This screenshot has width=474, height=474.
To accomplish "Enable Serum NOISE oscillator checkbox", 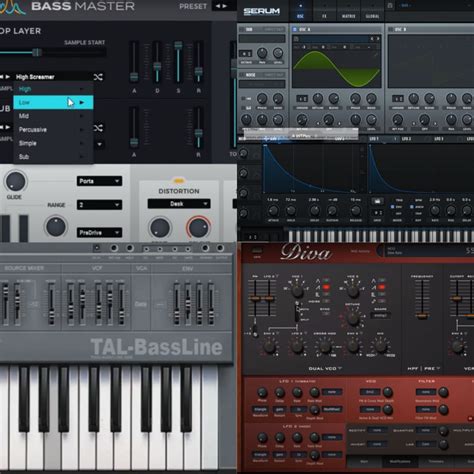I will tap(242, 75).
